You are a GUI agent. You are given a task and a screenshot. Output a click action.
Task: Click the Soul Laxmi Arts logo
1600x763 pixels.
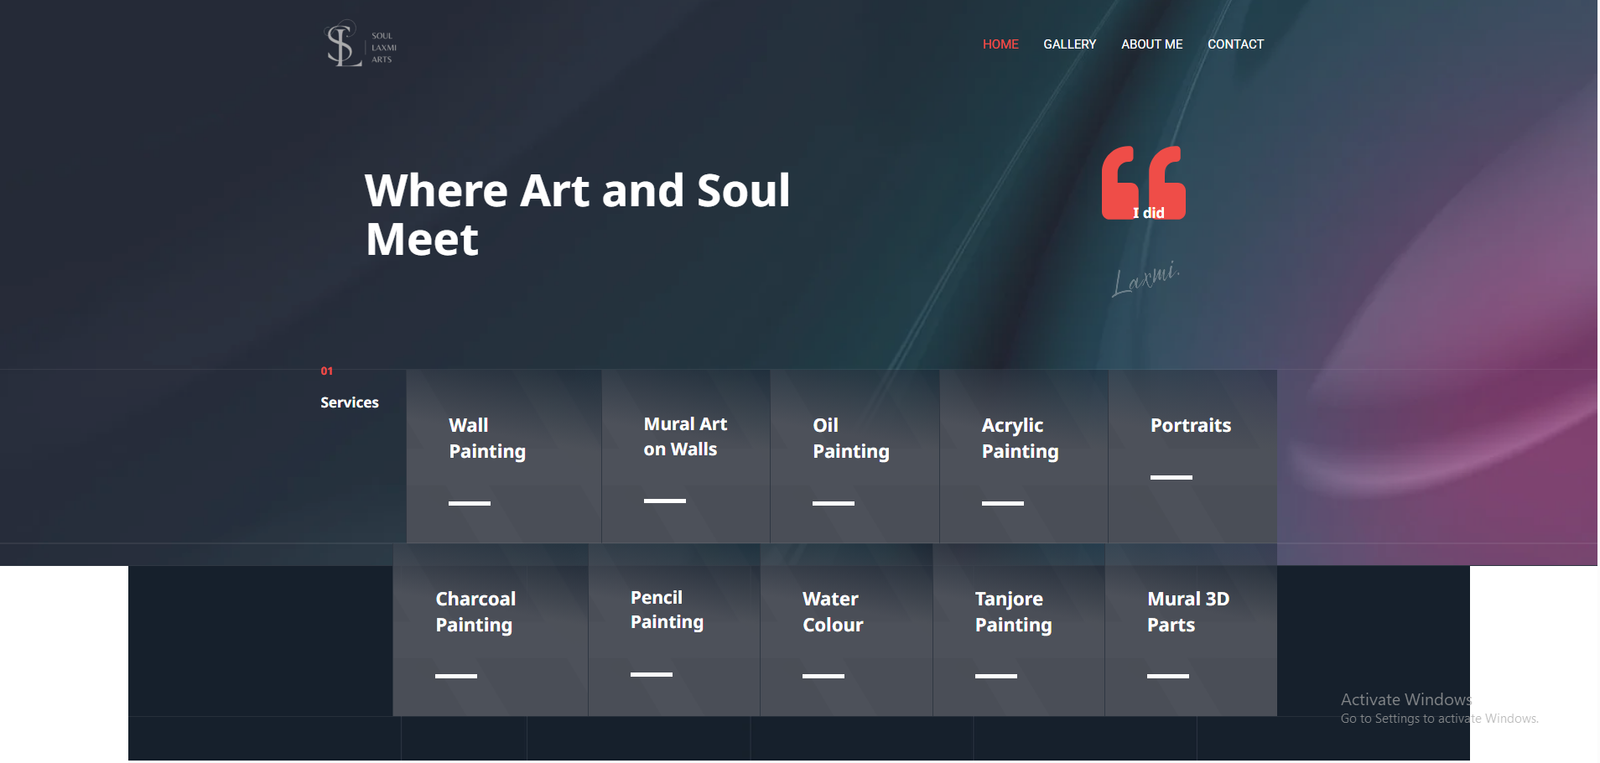point(361,45)
